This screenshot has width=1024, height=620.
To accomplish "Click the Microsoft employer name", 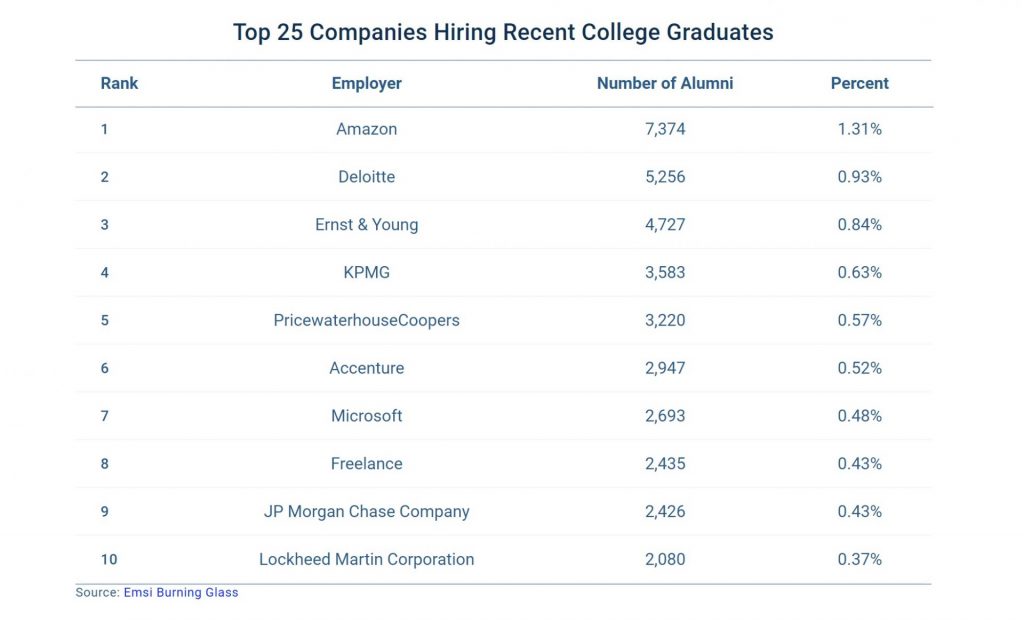I will tap(367, 416).
